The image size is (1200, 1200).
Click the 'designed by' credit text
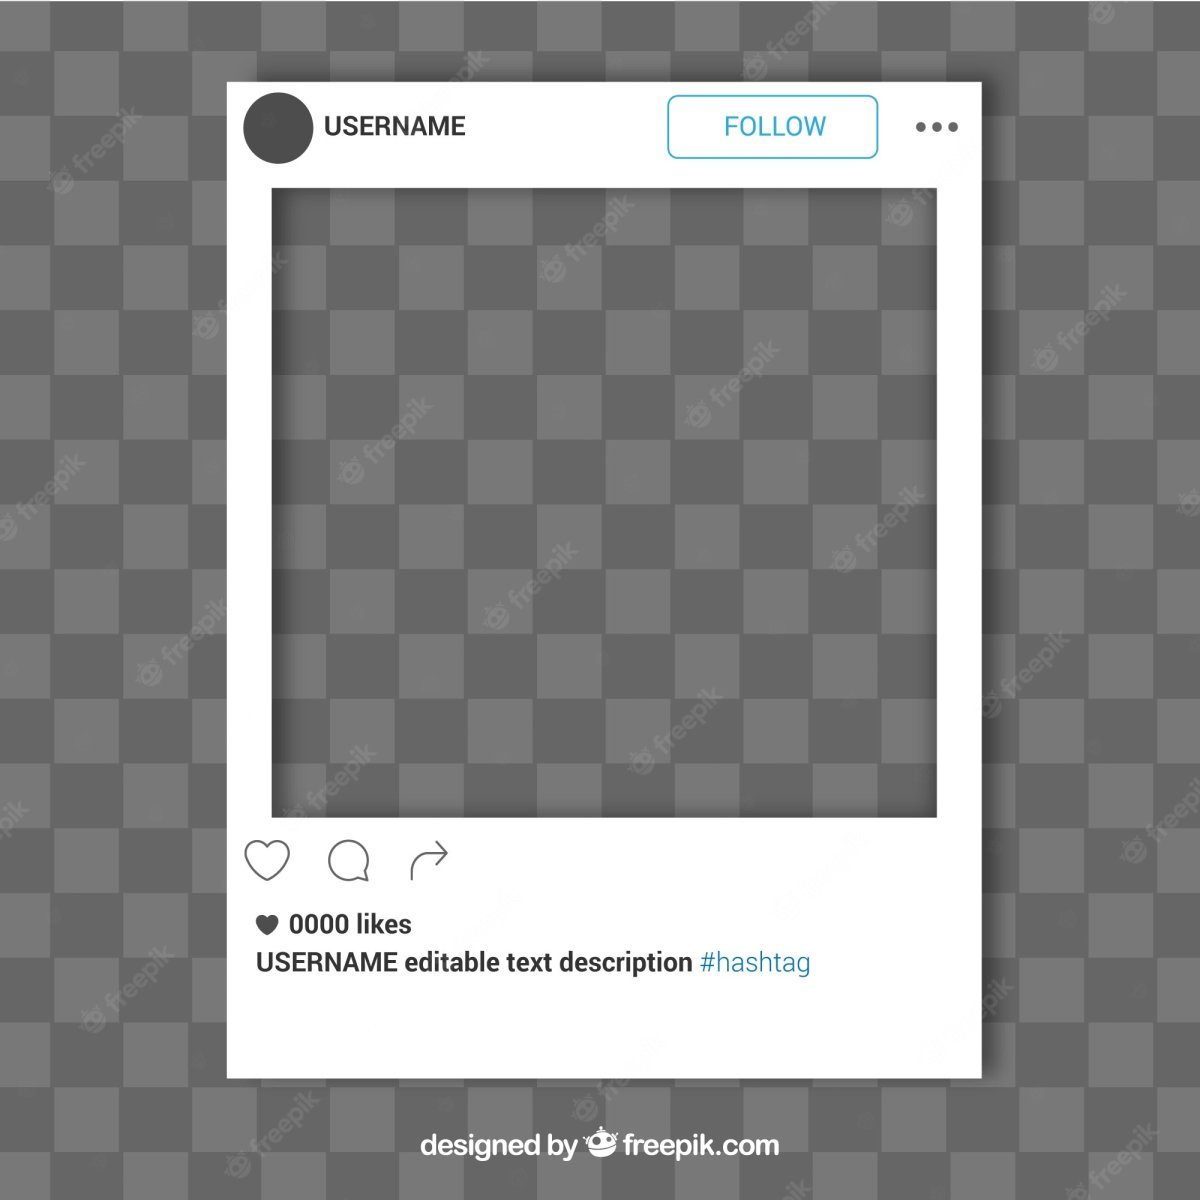(x=498, y=1145)
